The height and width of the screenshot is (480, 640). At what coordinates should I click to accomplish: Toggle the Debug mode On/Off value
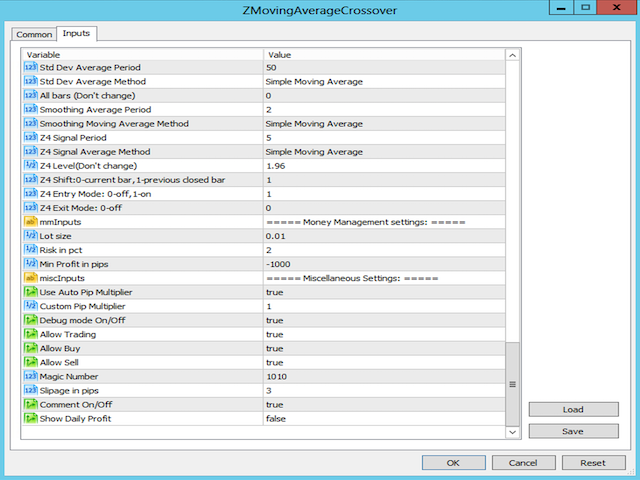click(384, 320)
